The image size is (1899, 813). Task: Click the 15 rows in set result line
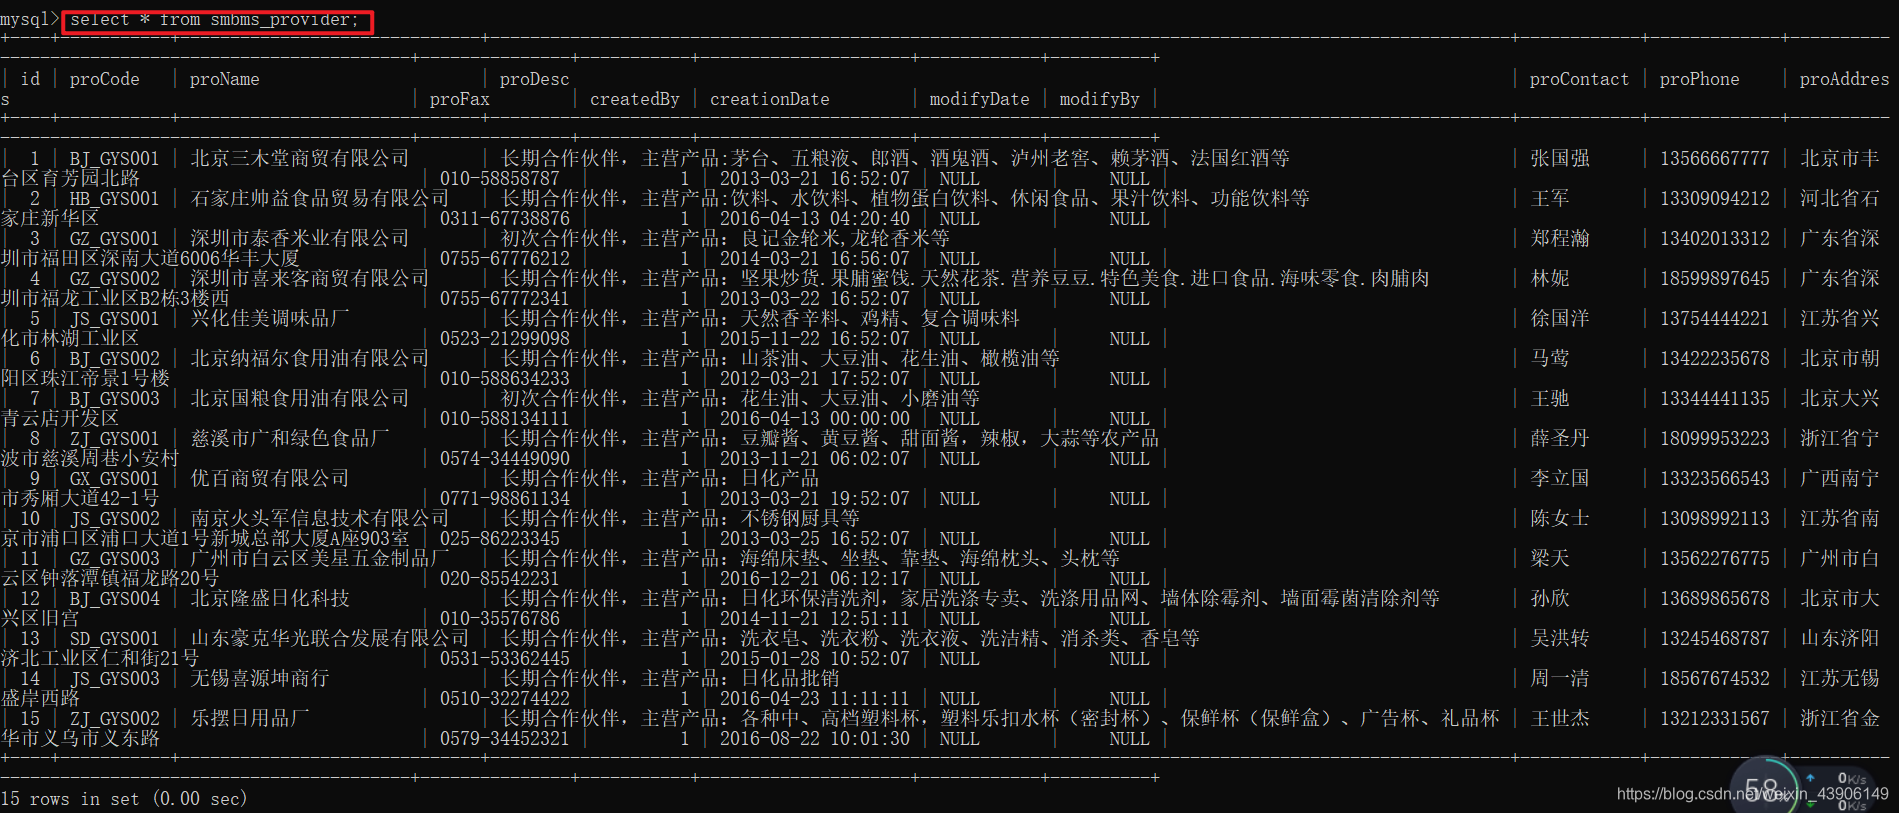tap(124, 799)
